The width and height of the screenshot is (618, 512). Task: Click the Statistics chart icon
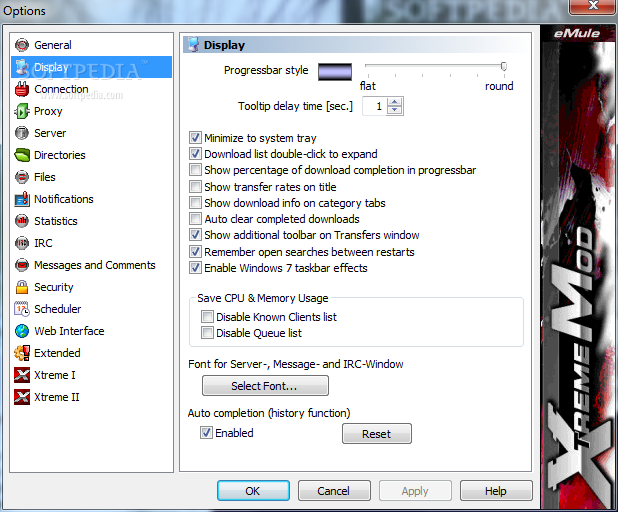click(x=22, y=221)
